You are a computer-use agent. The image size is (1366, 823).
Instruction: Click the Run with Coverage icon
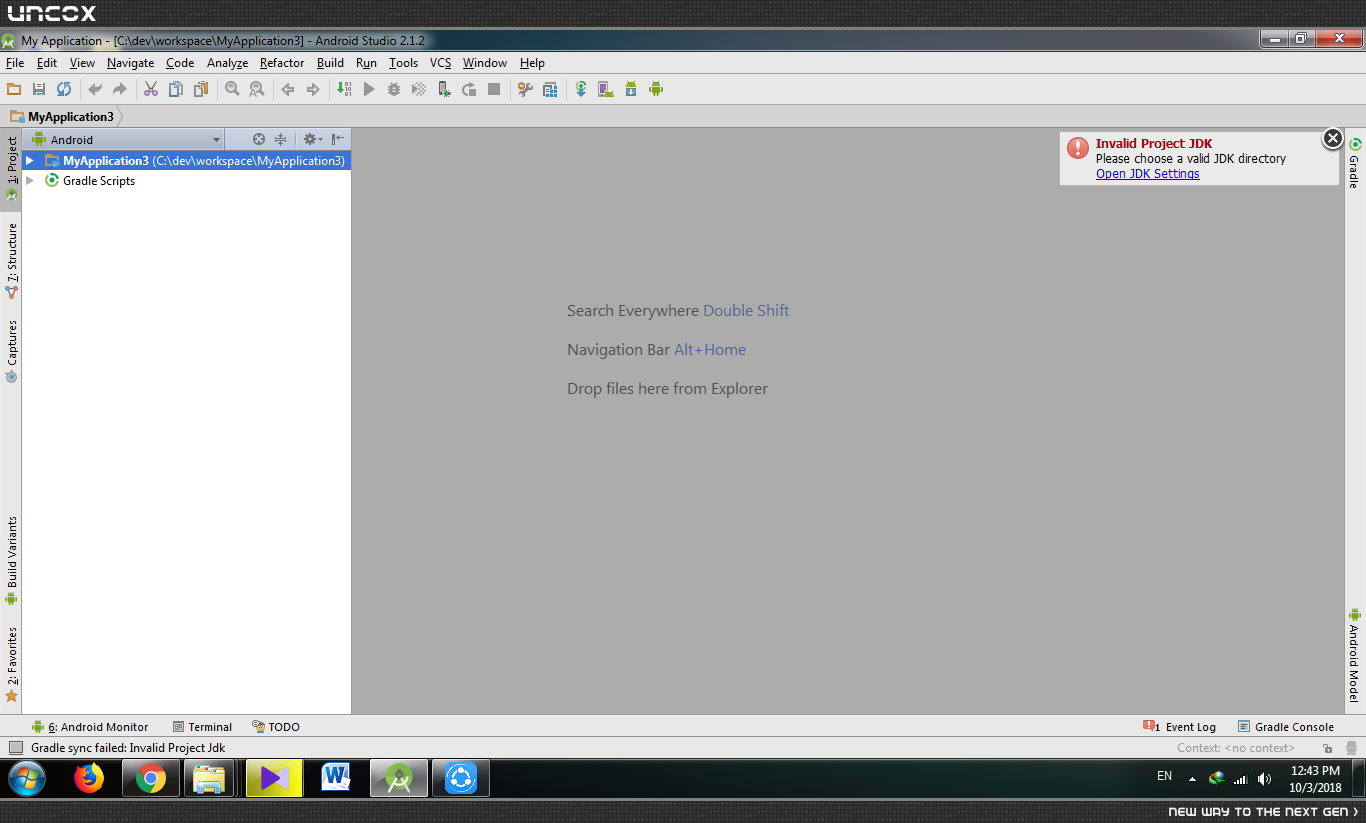pos(419,89)
